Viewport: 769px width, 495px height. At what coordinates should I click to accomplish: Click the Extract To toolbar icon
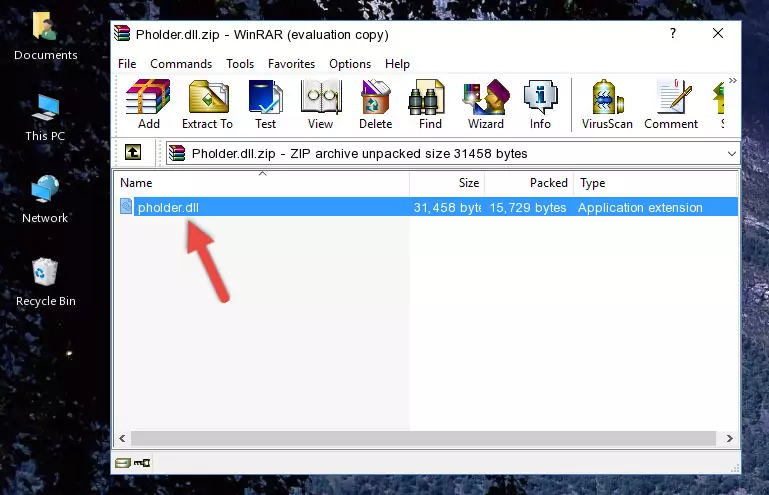tap(207, 104)
